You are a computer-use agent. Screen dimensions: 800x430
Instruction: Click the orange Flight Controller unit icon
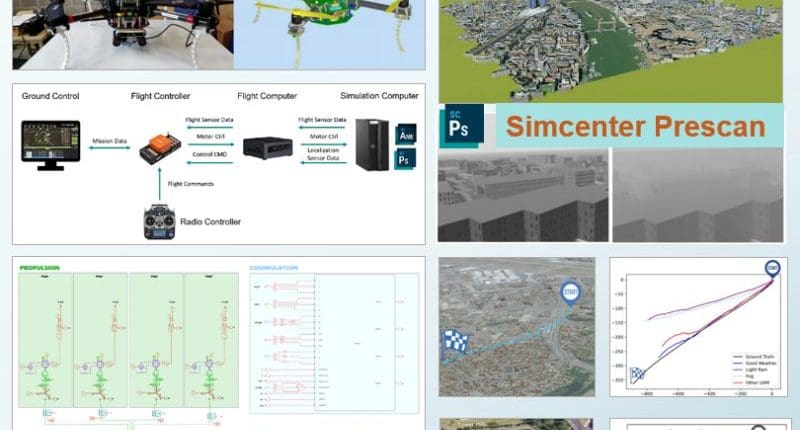160,148
